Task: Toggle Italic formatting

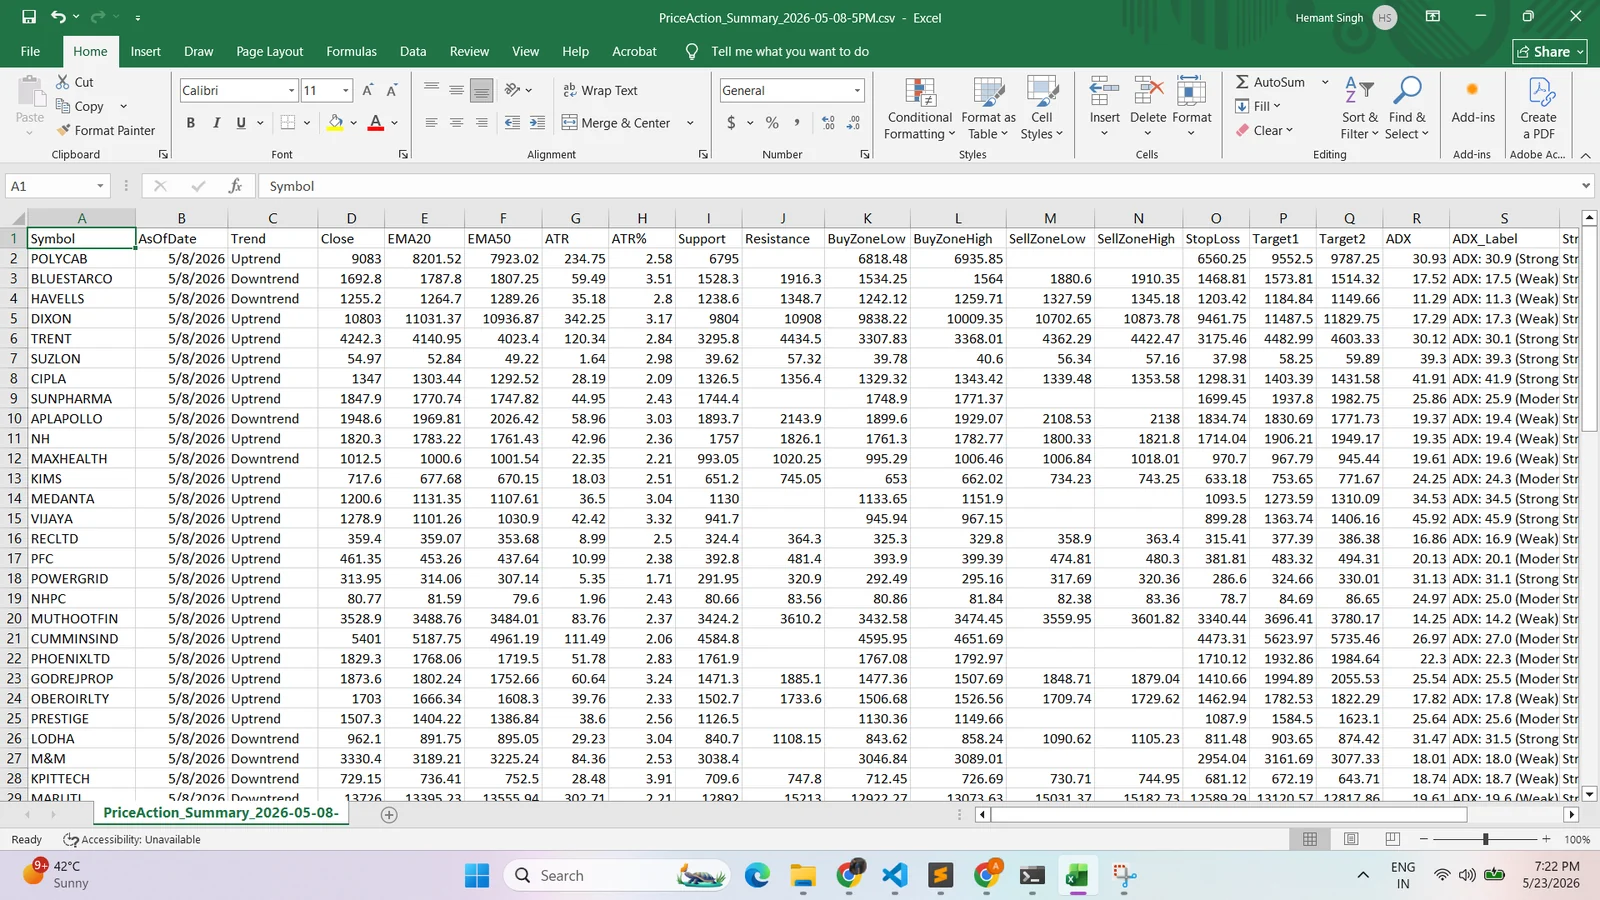Action: coord(216,122)
